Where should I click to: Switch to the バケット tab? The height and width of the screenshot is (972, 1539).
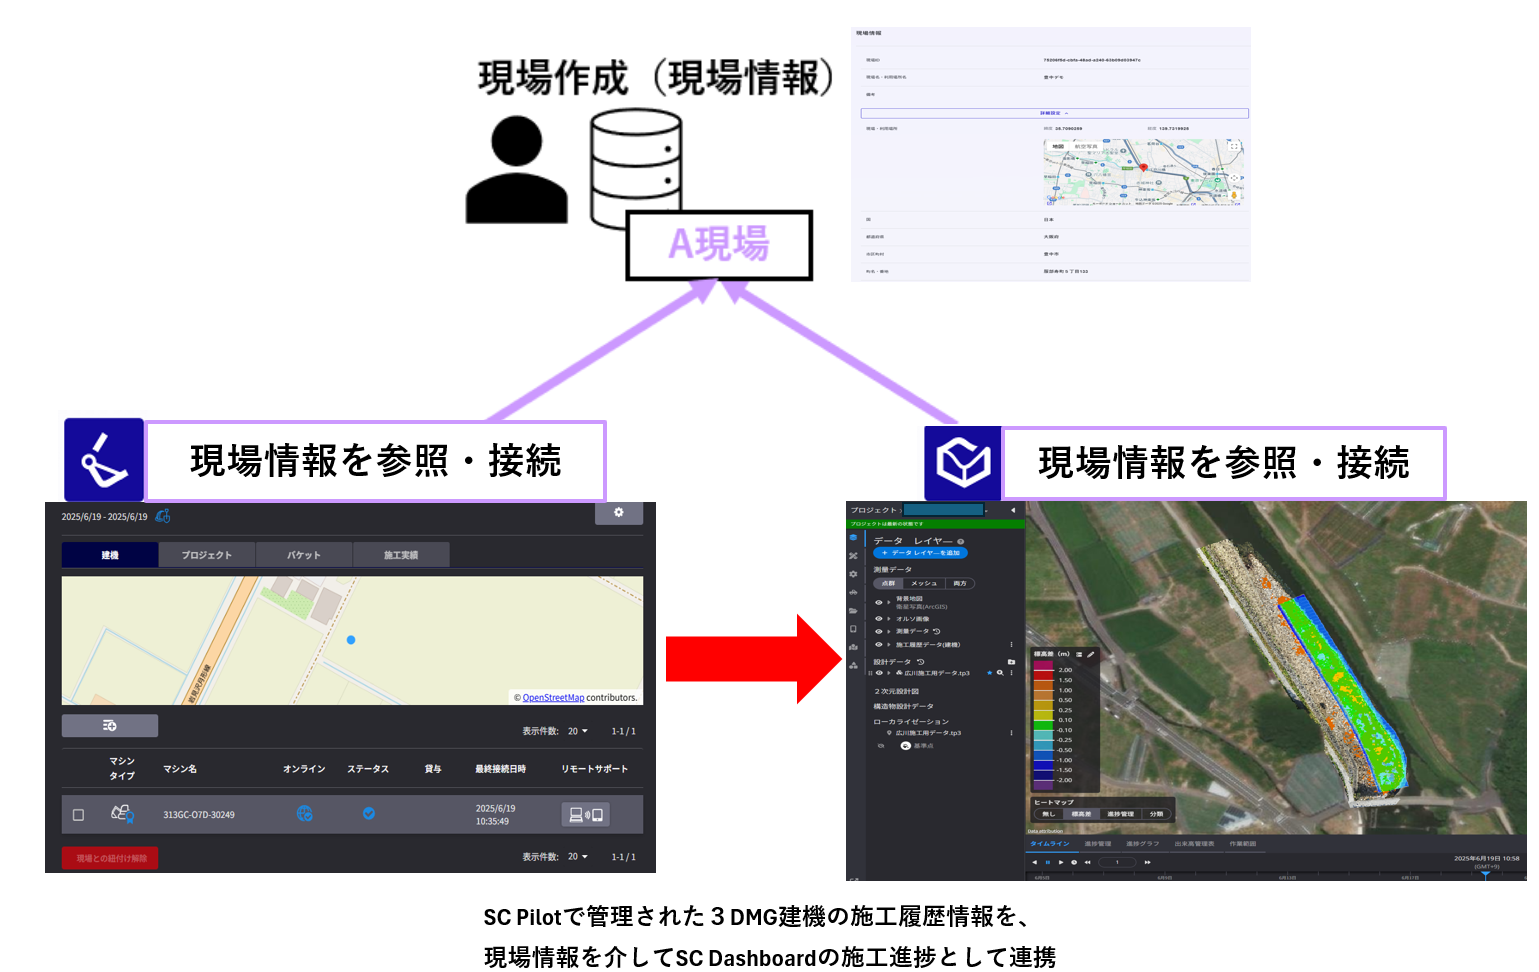(x=304, y=555)
